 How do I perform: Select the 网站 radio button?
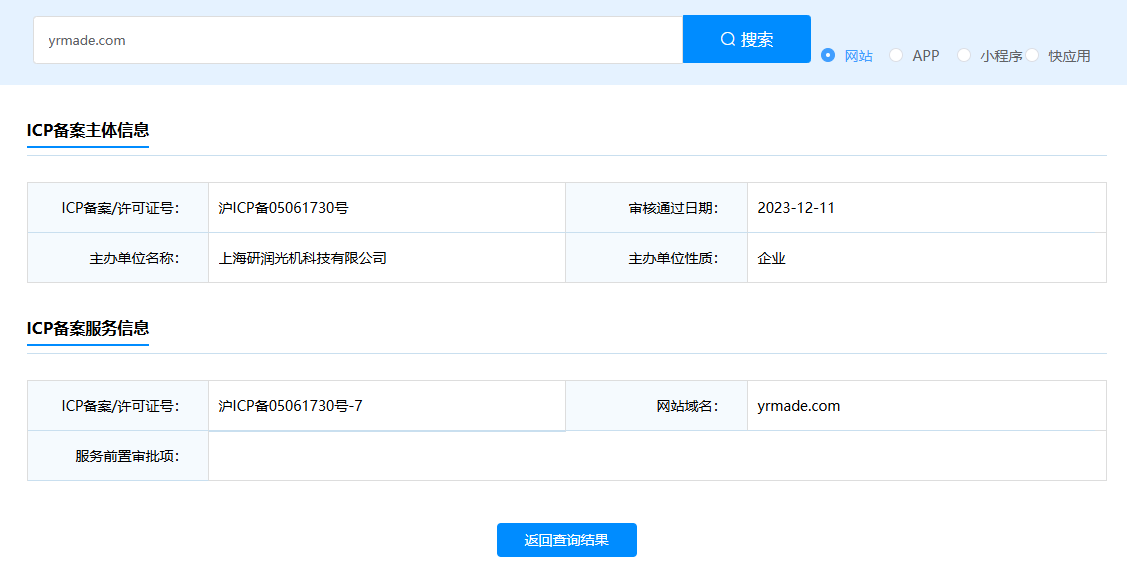point(828,55)
